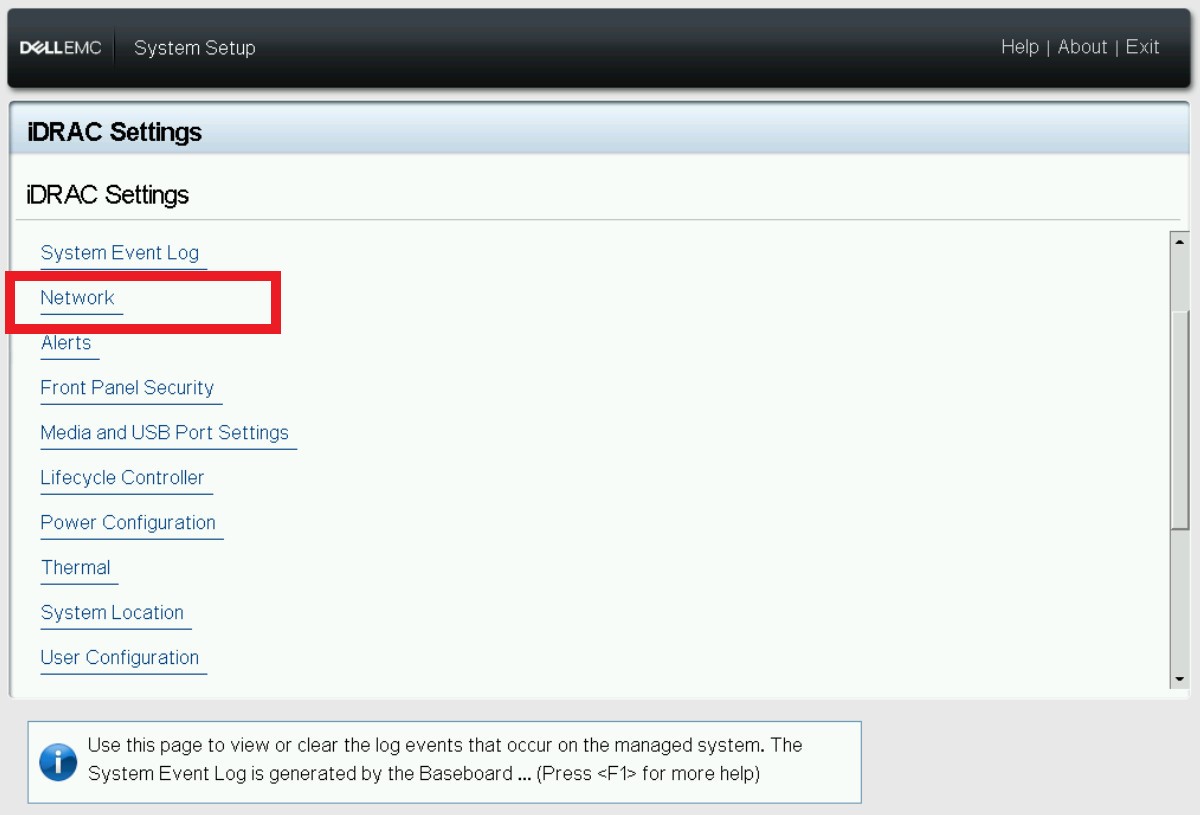Viewport: 1200px width, 815px height.
Task: Open Front Panel Security settings
Action: 130,387
